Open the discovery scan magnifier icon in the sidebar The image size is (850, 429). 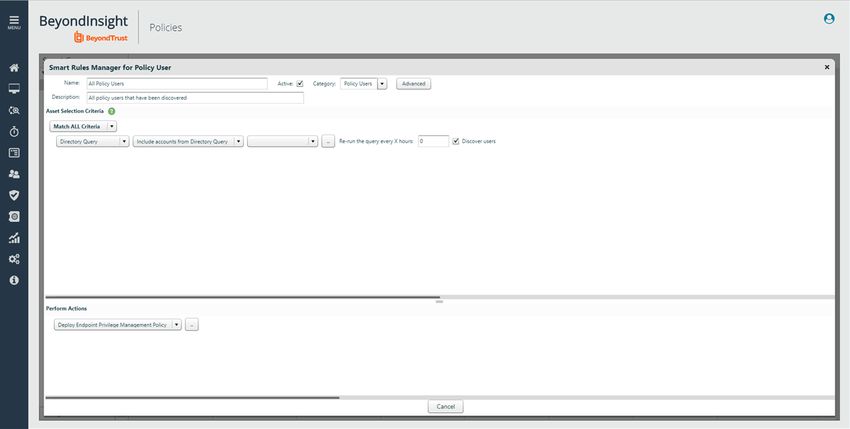[x=14, y=110]
